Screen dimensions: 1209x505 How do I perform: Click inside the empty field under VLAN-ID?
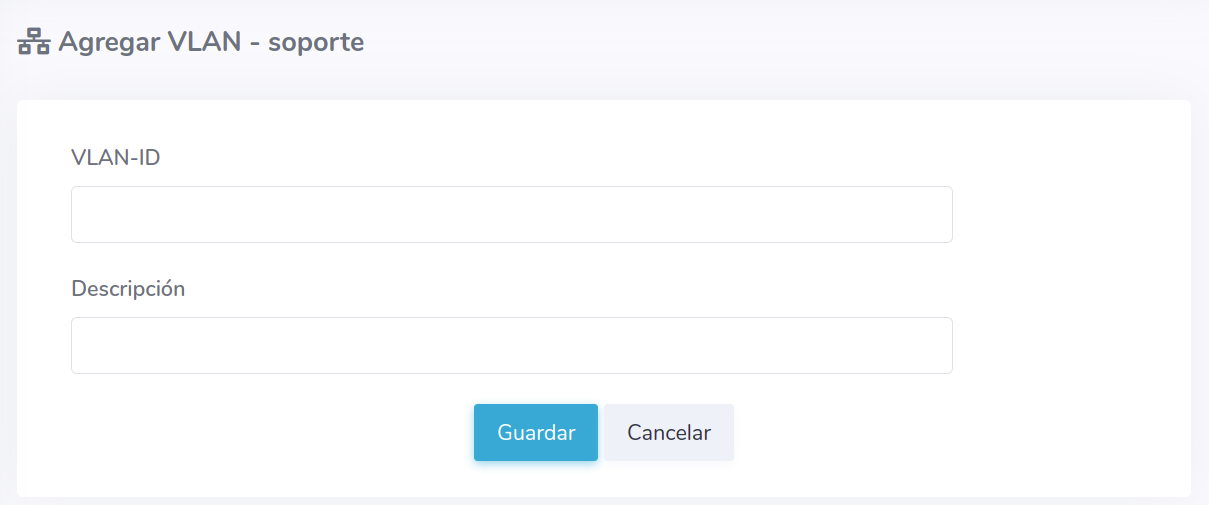tap(511, 214)
